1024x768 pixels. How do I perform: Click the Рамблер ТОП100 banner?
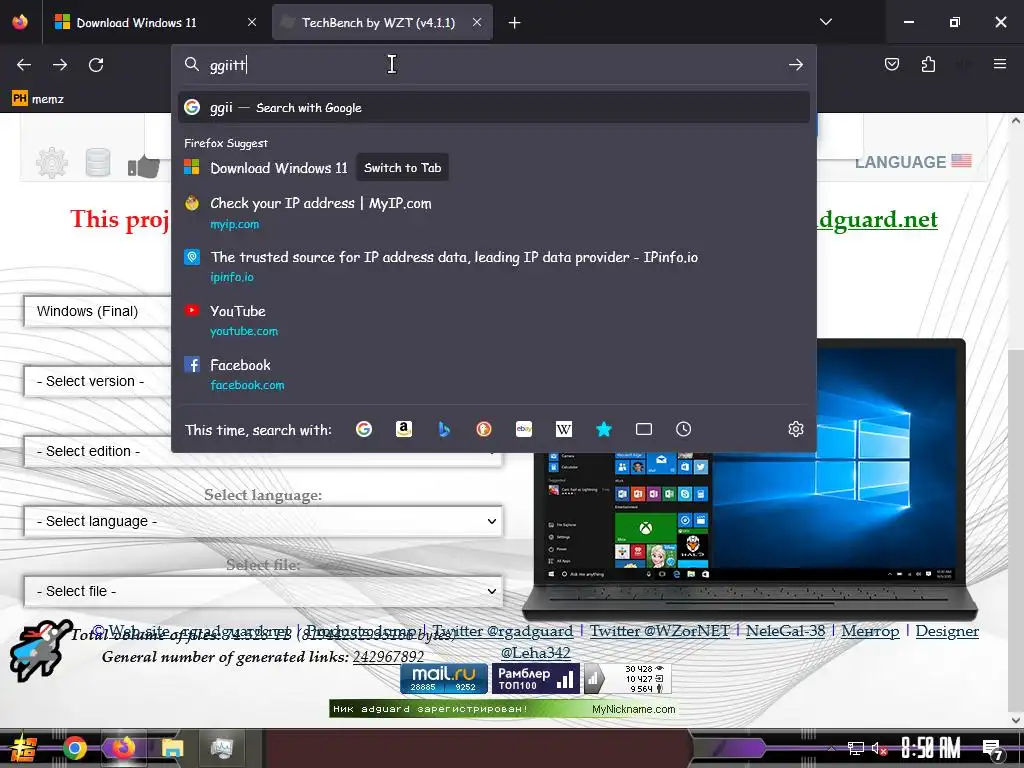535,679
